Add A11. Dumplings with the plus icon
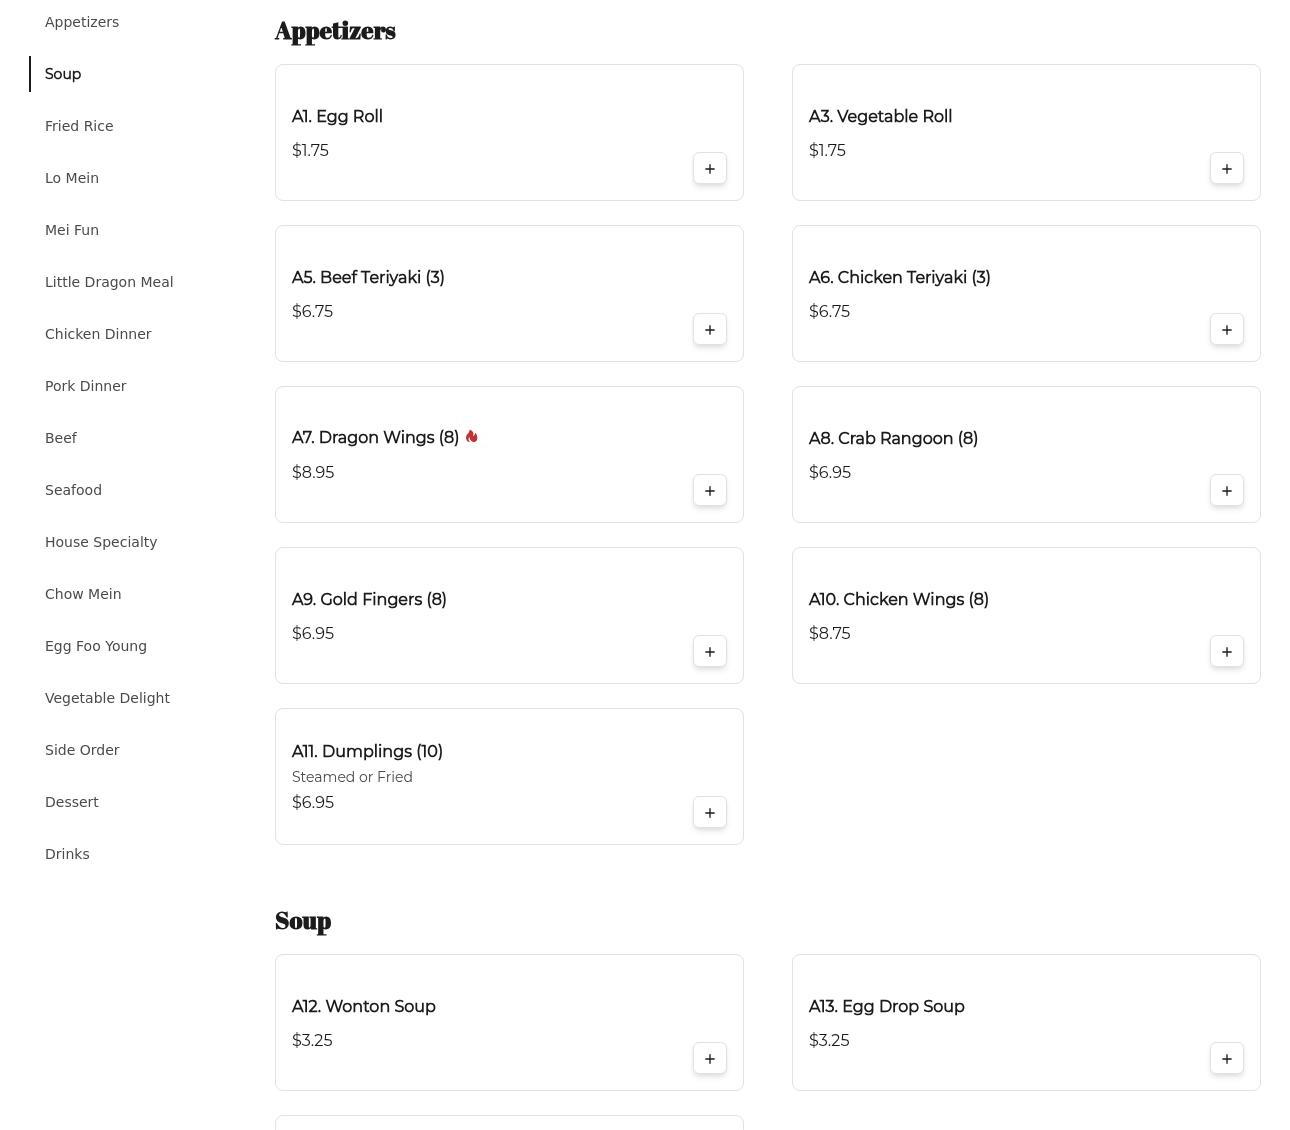Viewport: 1290px width, 1130px height. (709, 813)
